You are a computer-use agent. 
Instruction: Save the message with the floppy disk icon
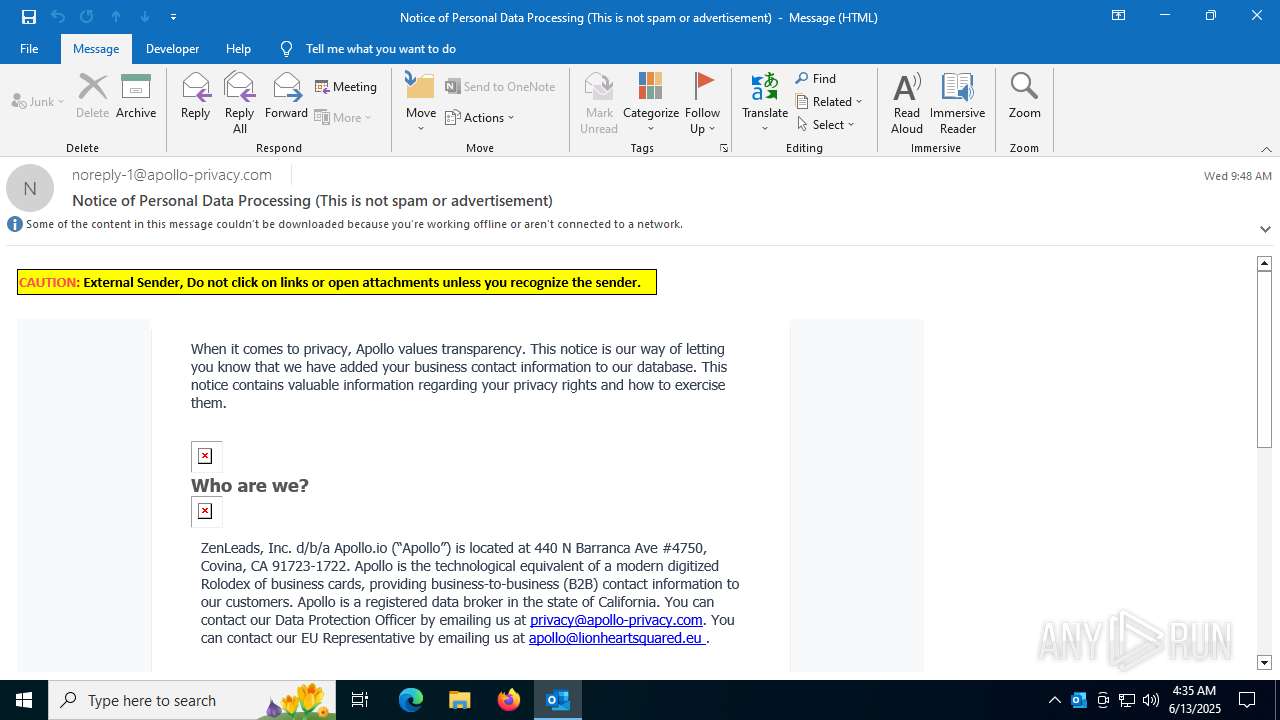[x=29, y=16]
